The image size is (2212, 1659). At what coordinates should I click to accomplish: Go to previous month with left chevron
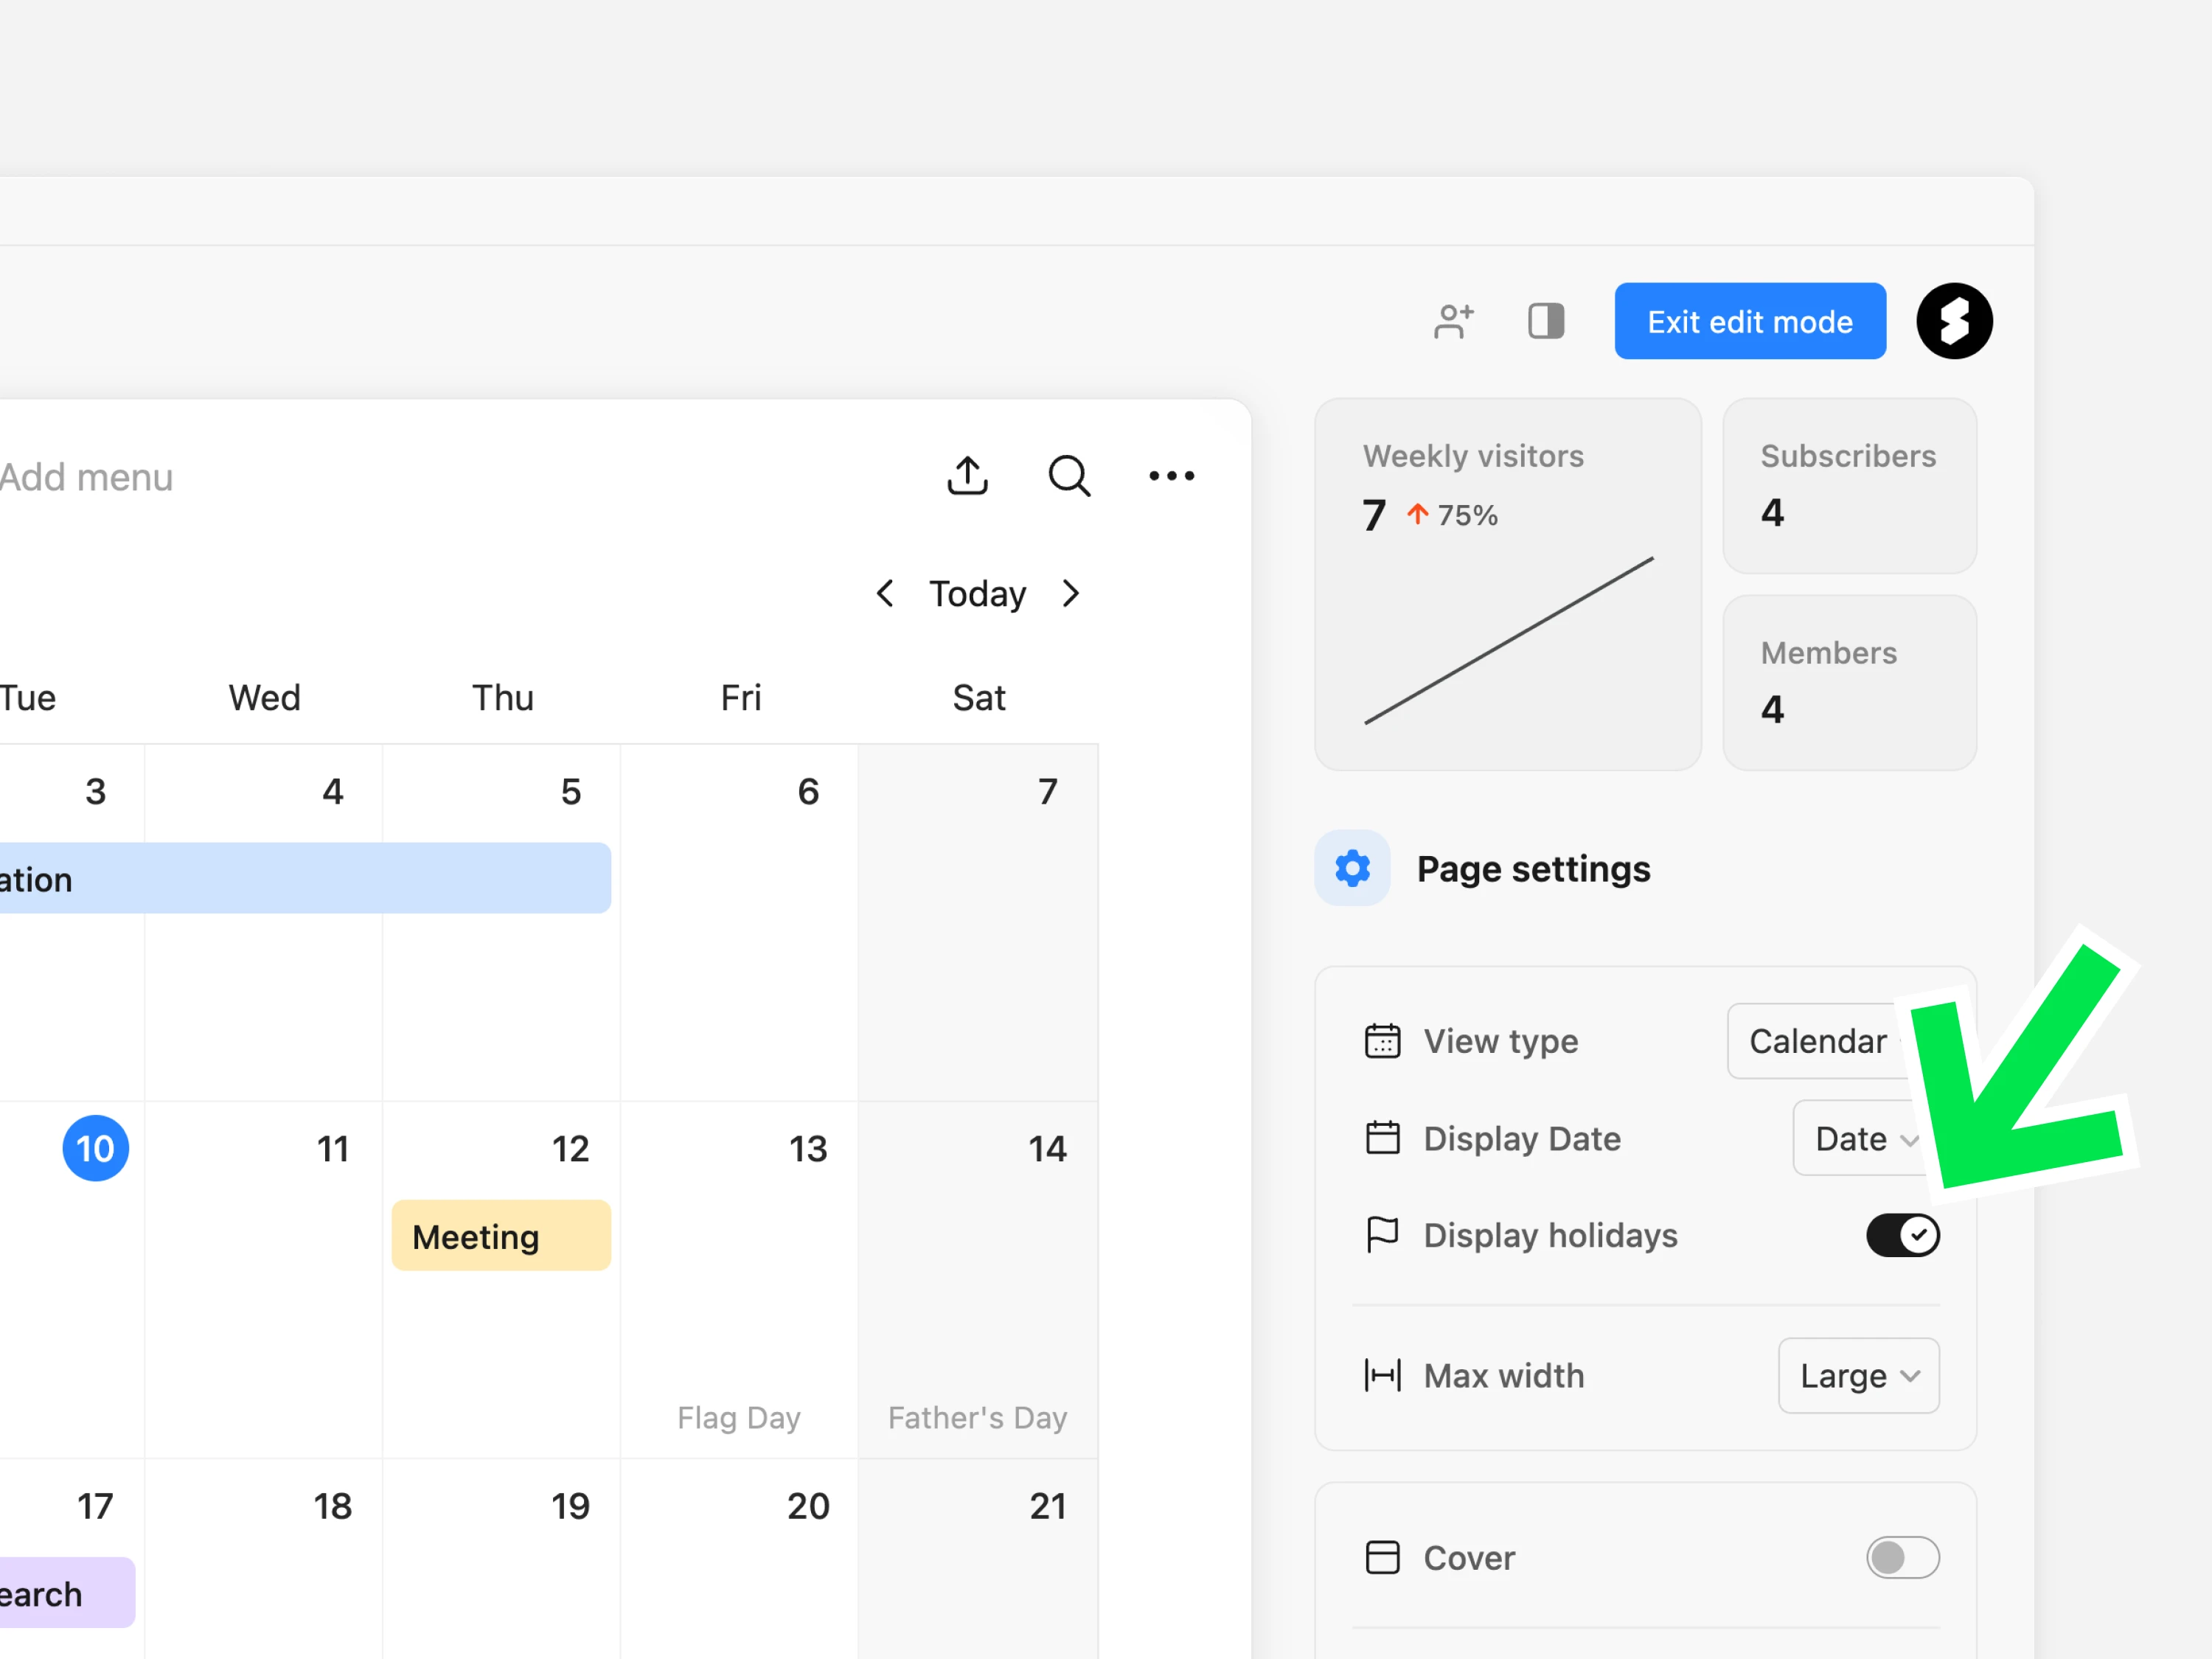[885, 593]
